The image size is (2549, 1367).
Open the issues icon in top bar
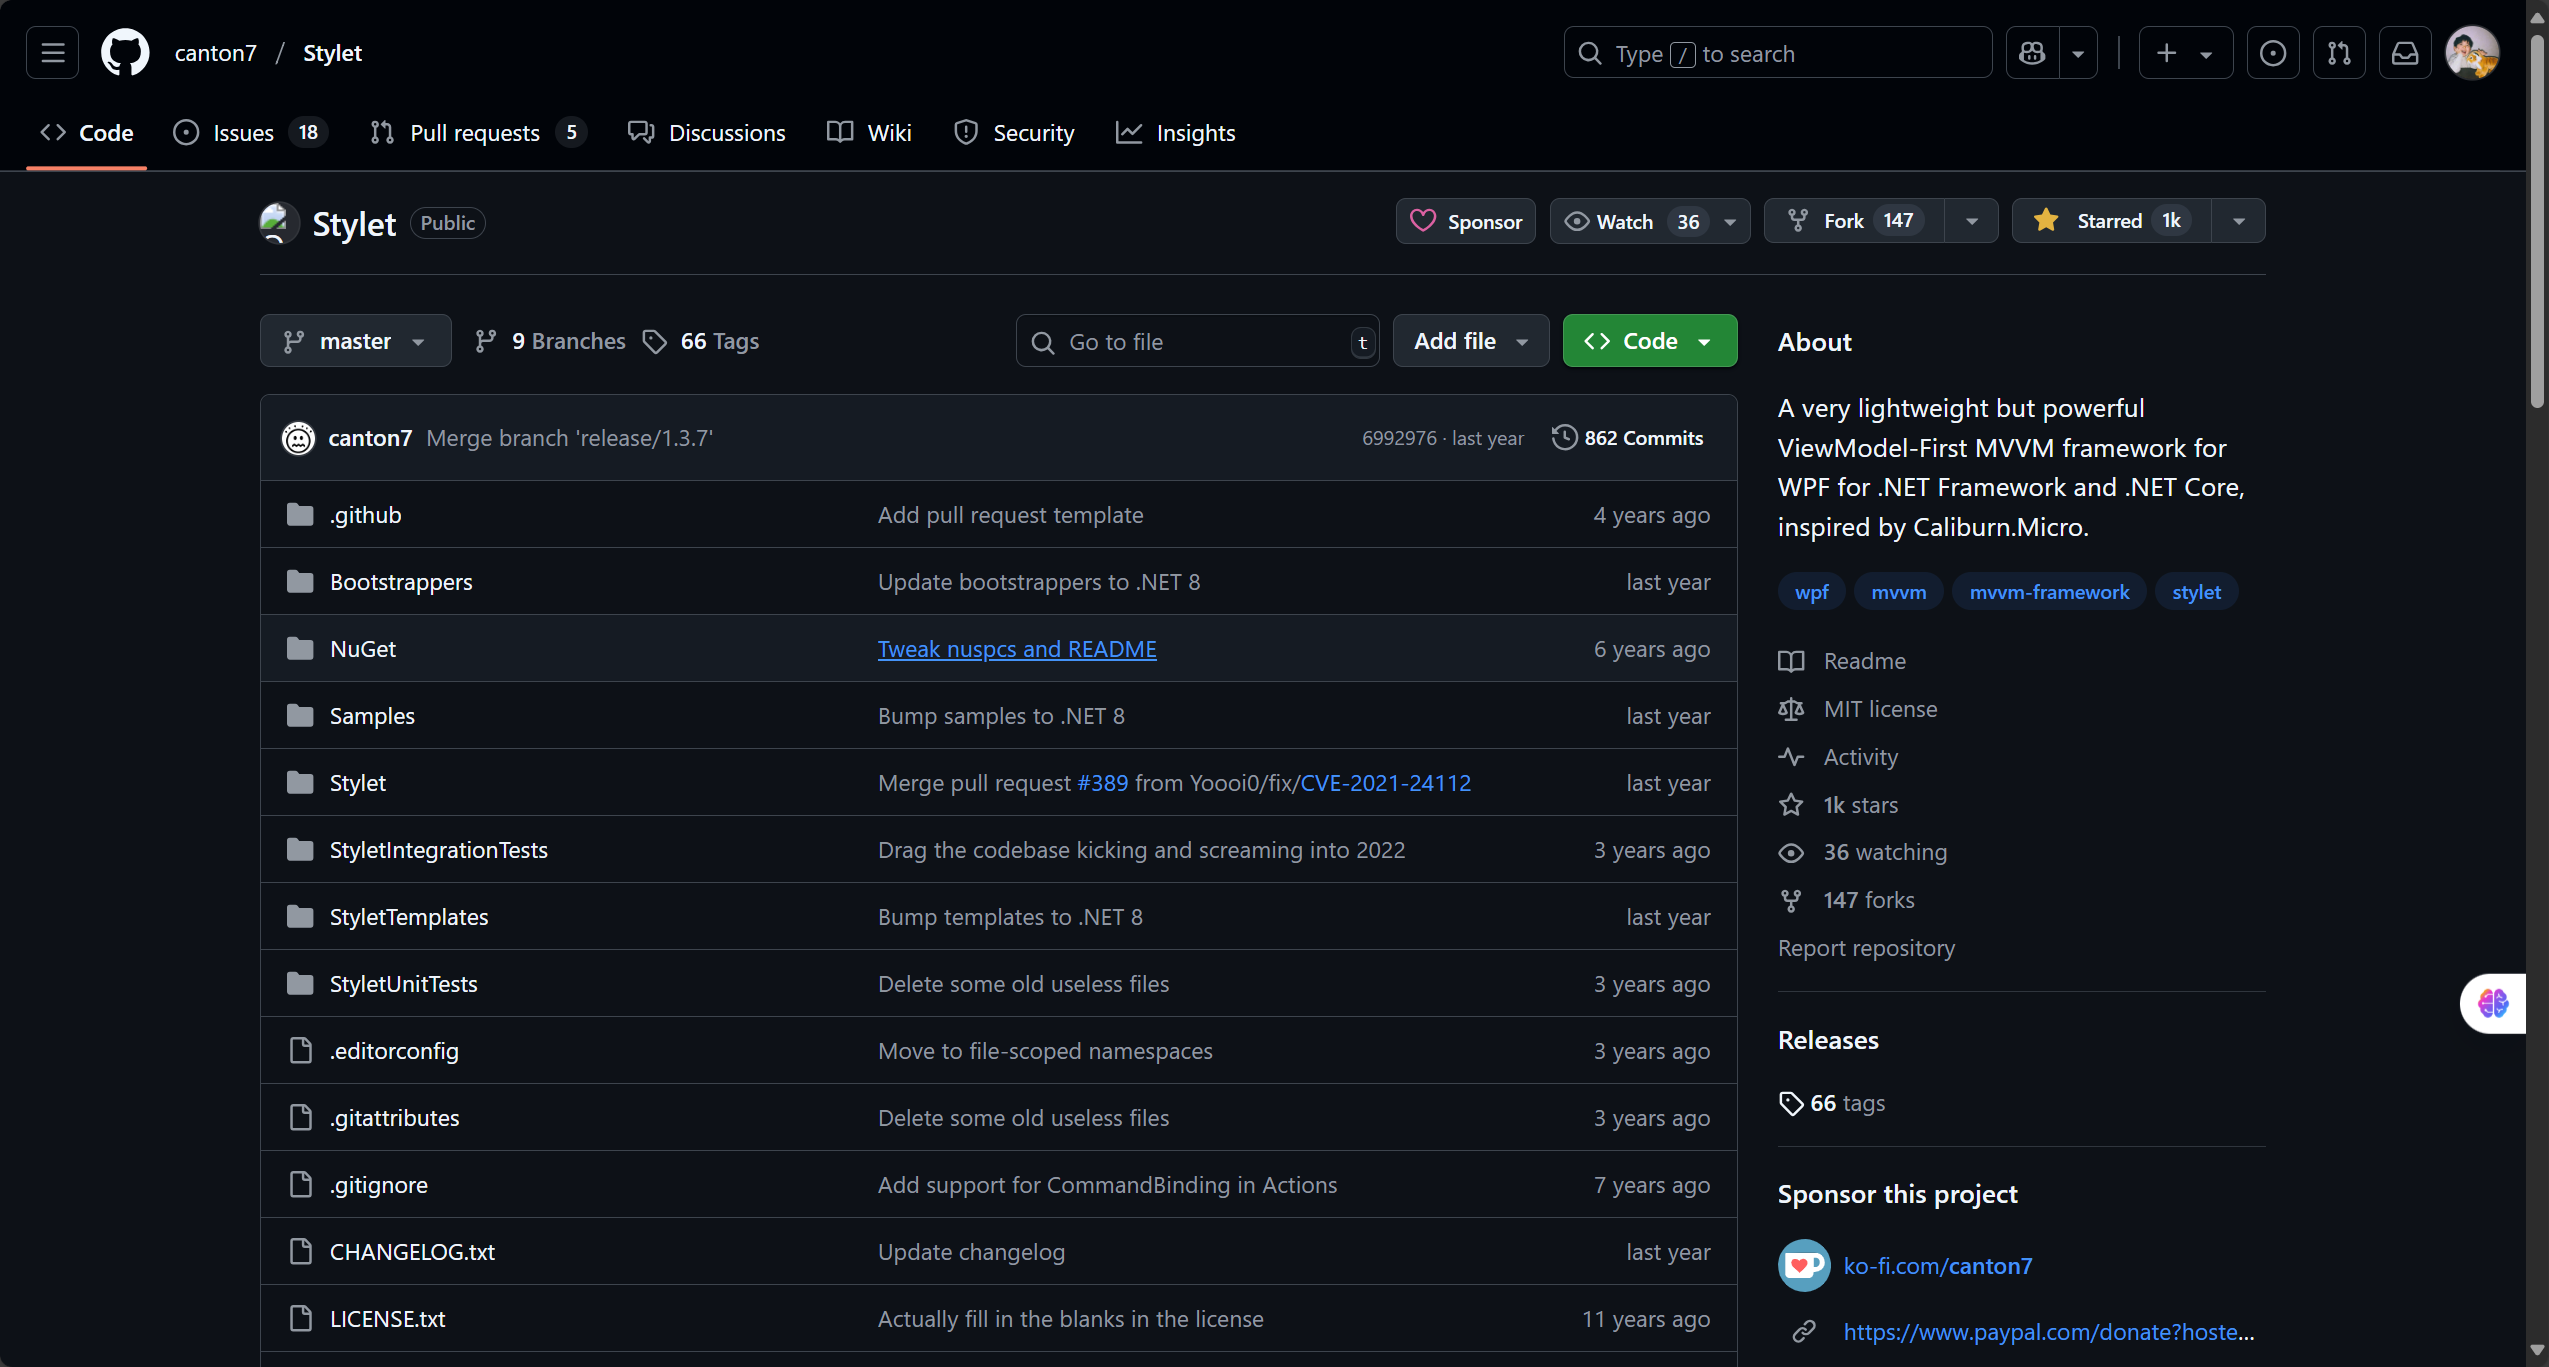2272,53
